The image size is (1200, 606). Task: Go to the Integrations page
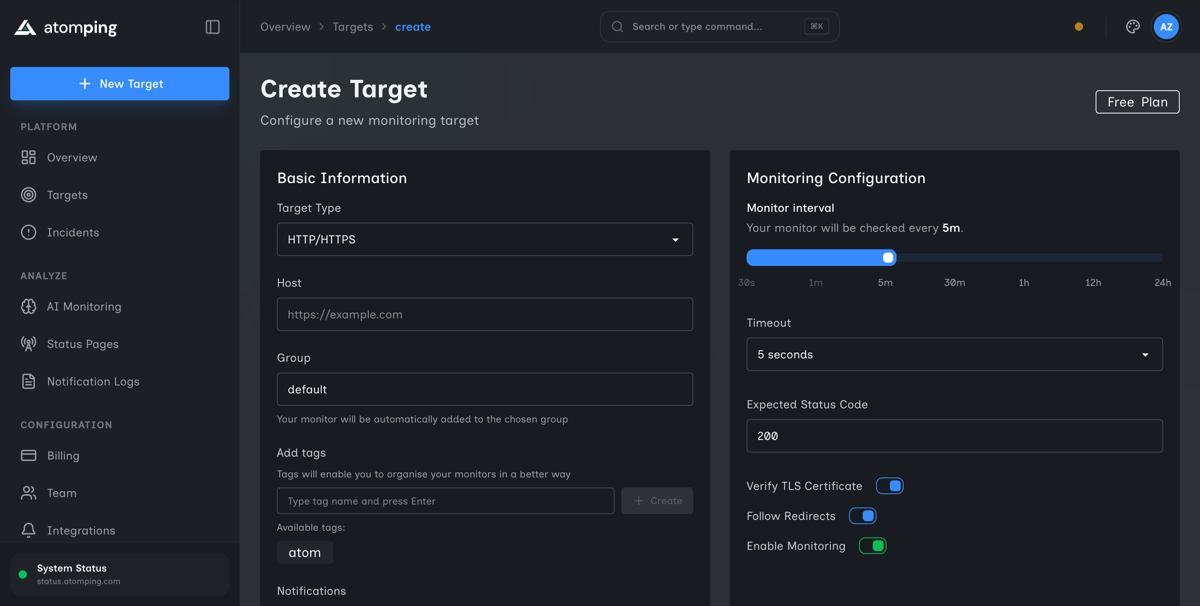(80, 530)
